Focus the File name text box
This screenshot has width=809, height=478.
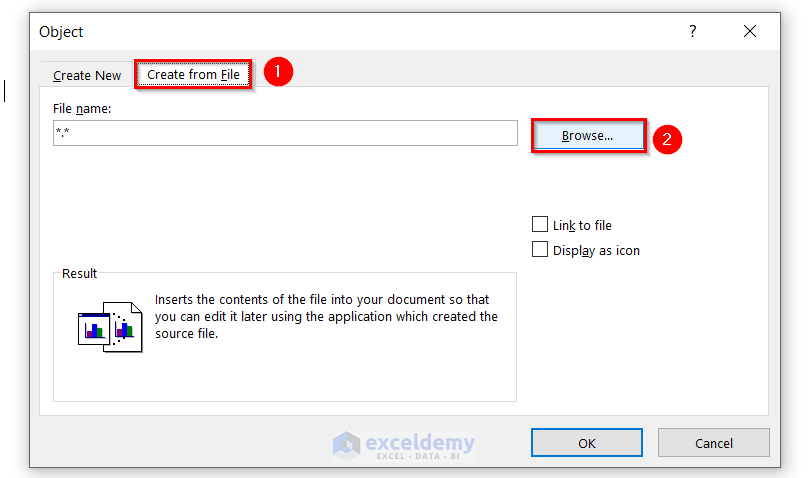285,133
